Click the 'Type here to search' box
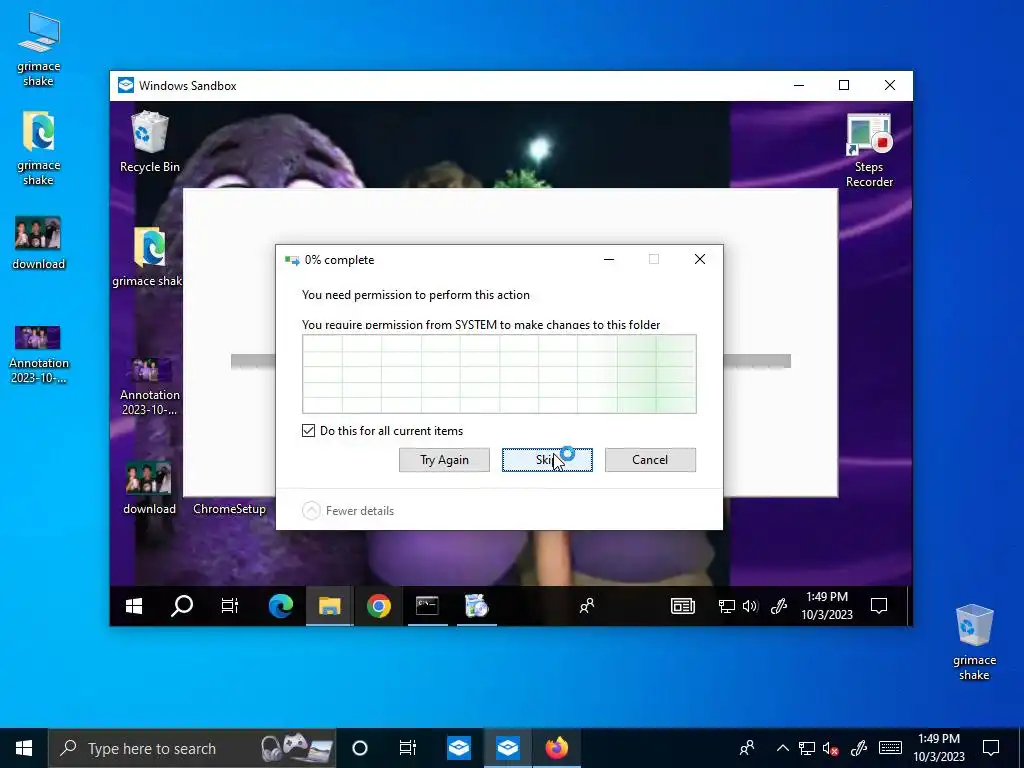The width and height of the screenshot is (1024, 768). tap(192, 748)
